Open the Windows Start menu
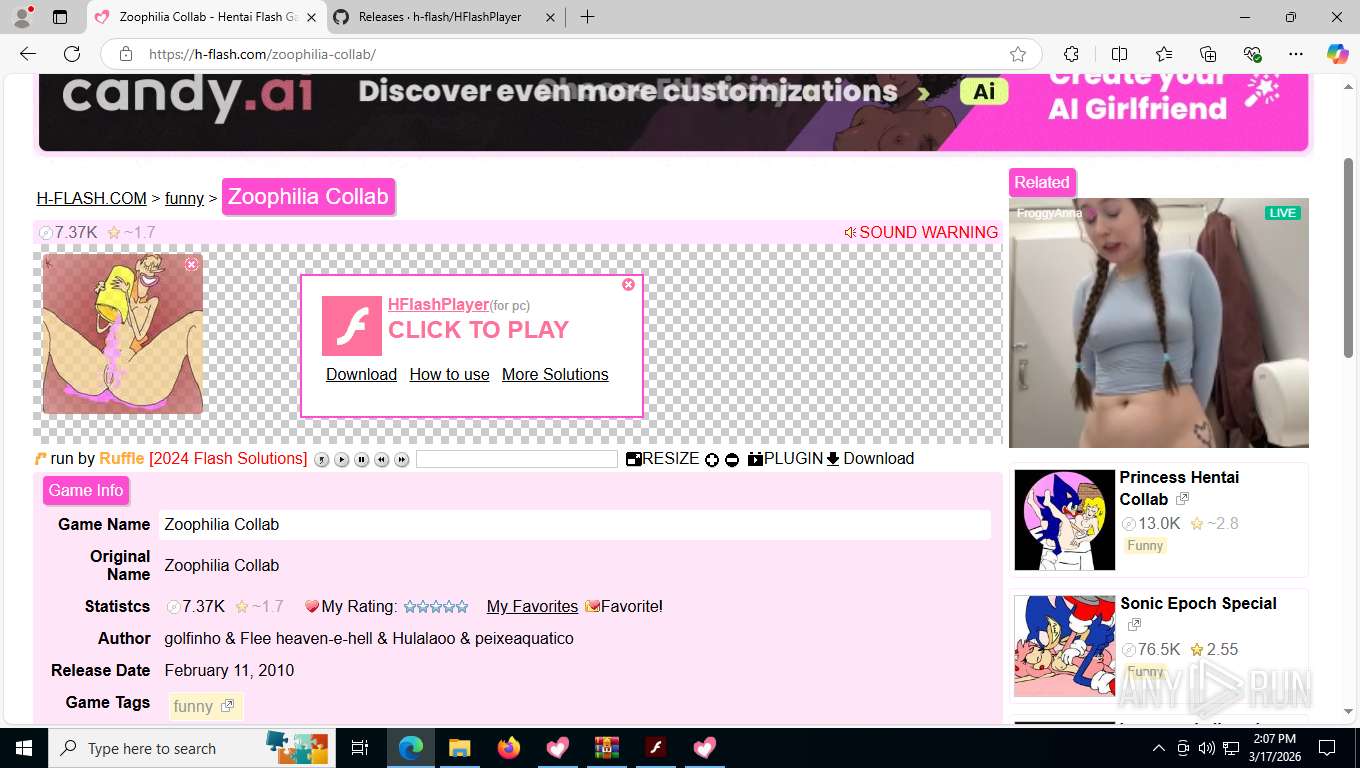The image size is (1360, 768). [23, 748]
